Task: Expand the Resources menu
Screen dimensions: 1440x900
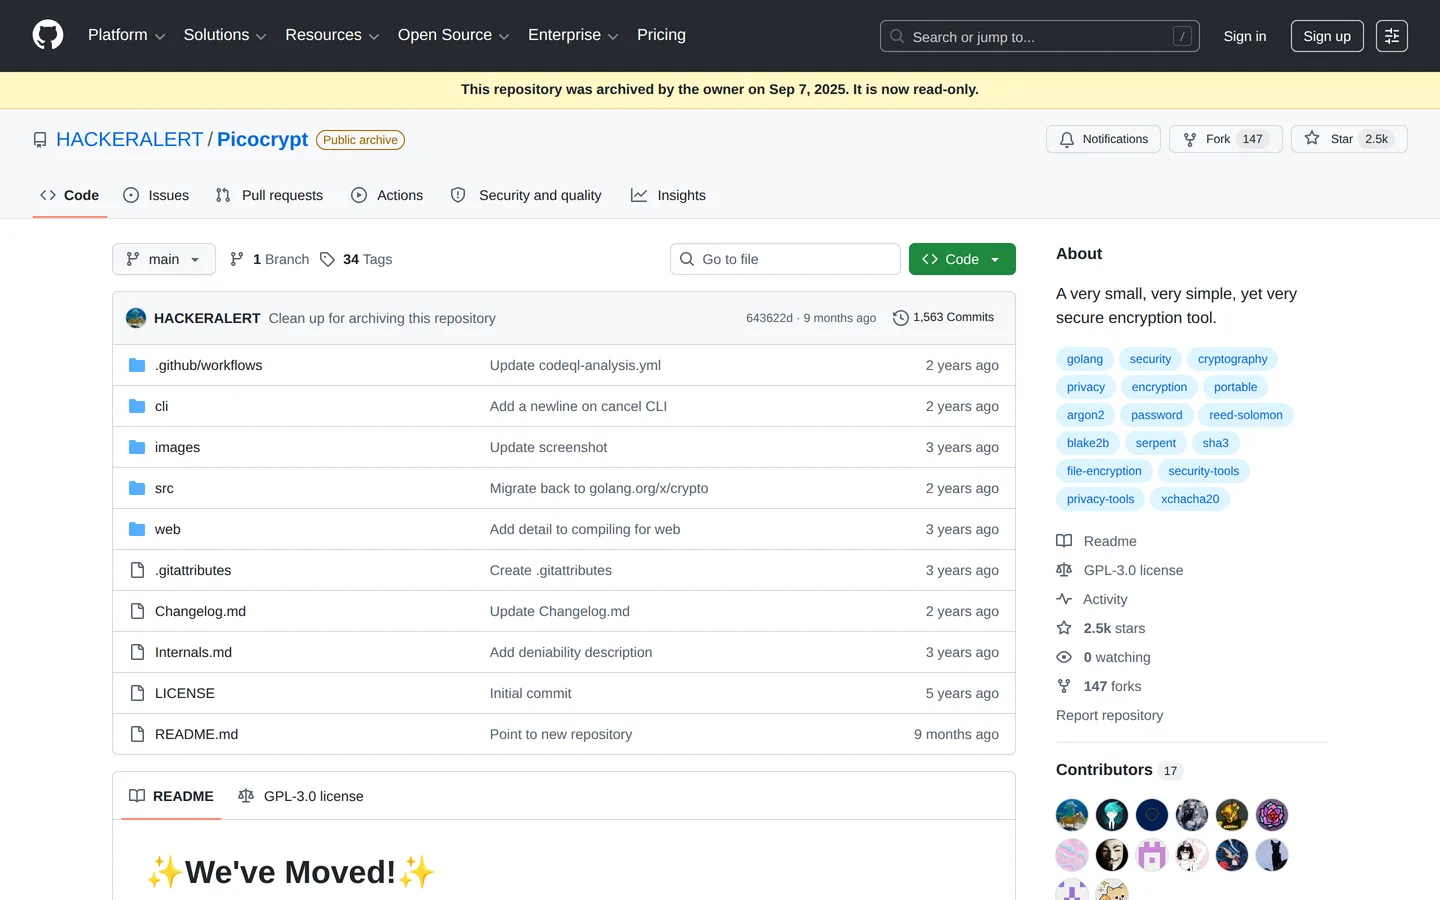Action: pyautogui.click(x=332, y=35)
